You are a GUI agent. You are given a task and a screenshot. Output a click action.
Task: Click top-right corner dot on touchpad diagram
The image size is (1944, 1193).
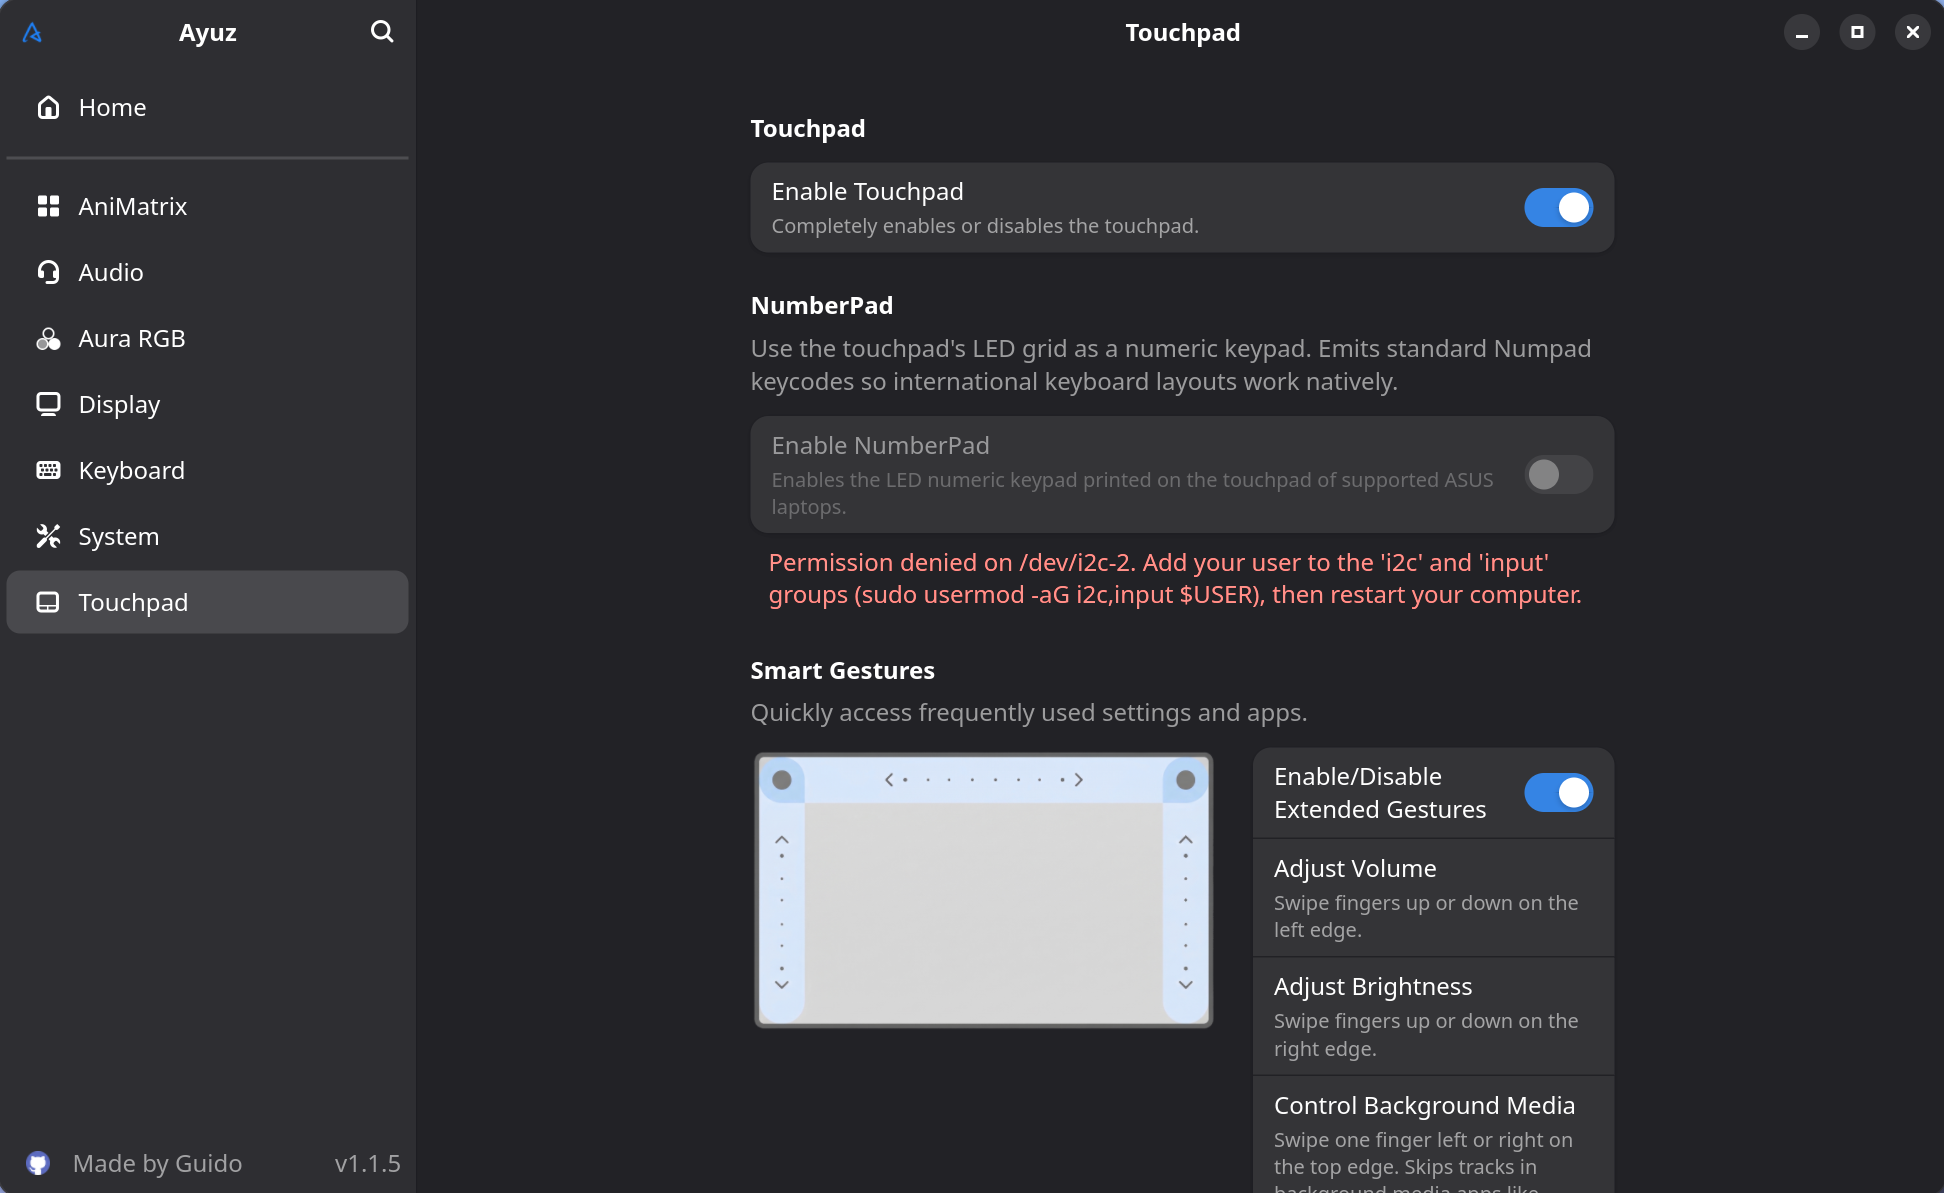pos(1185,780)
